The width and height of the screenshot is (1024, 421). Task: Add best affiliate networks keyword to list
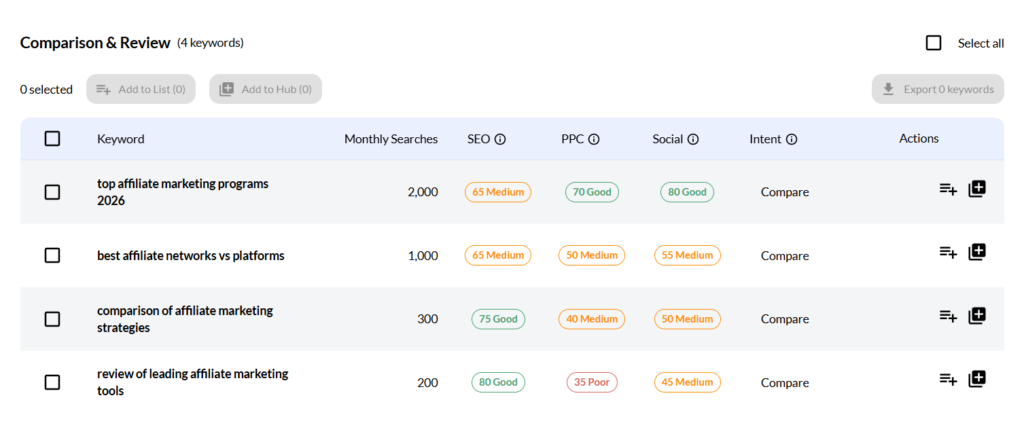click(948, 252)
